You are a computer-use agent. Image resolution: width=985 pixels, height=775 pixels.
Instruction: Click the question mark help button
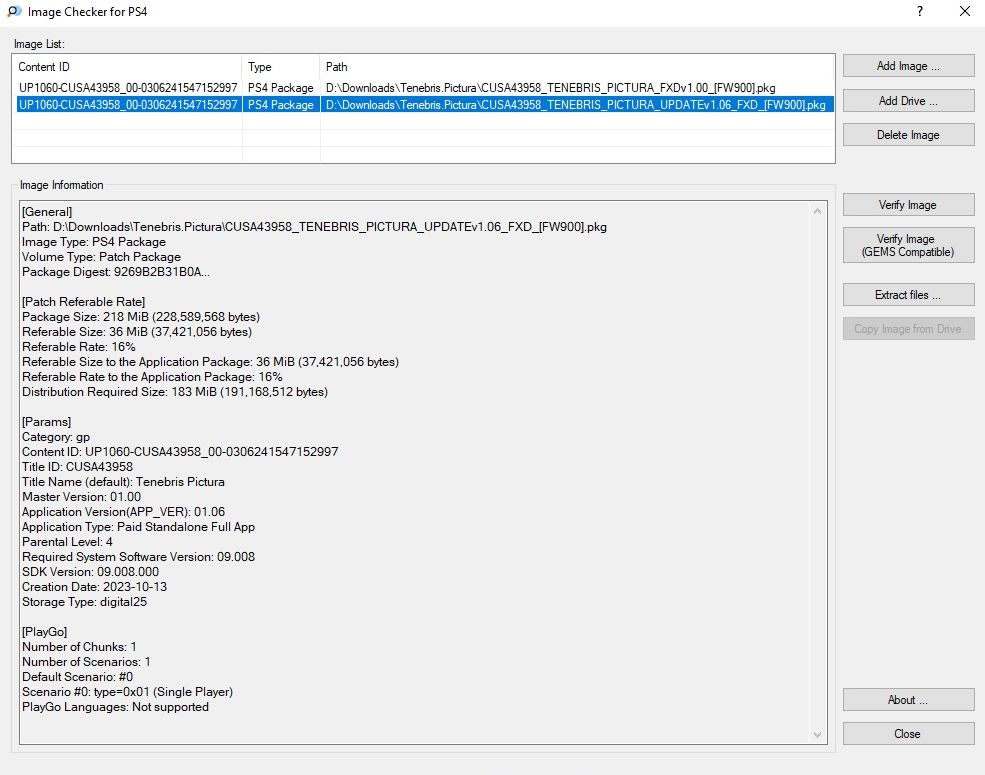point(919,12)
